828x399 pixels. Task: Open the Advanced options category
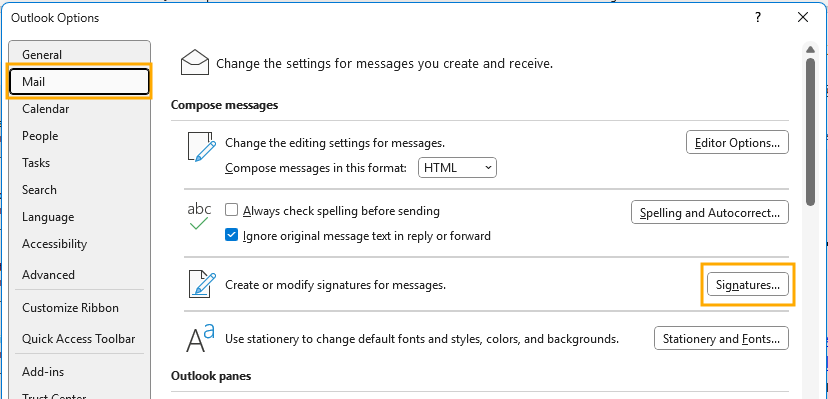tap(79, 274)
